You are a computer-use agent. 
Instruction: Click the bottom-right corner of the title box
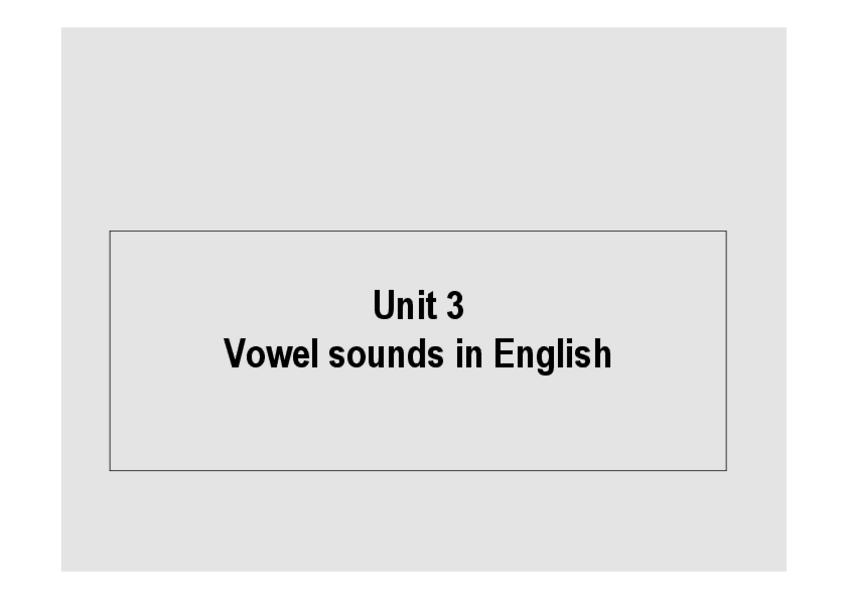[x=726, y=470]
